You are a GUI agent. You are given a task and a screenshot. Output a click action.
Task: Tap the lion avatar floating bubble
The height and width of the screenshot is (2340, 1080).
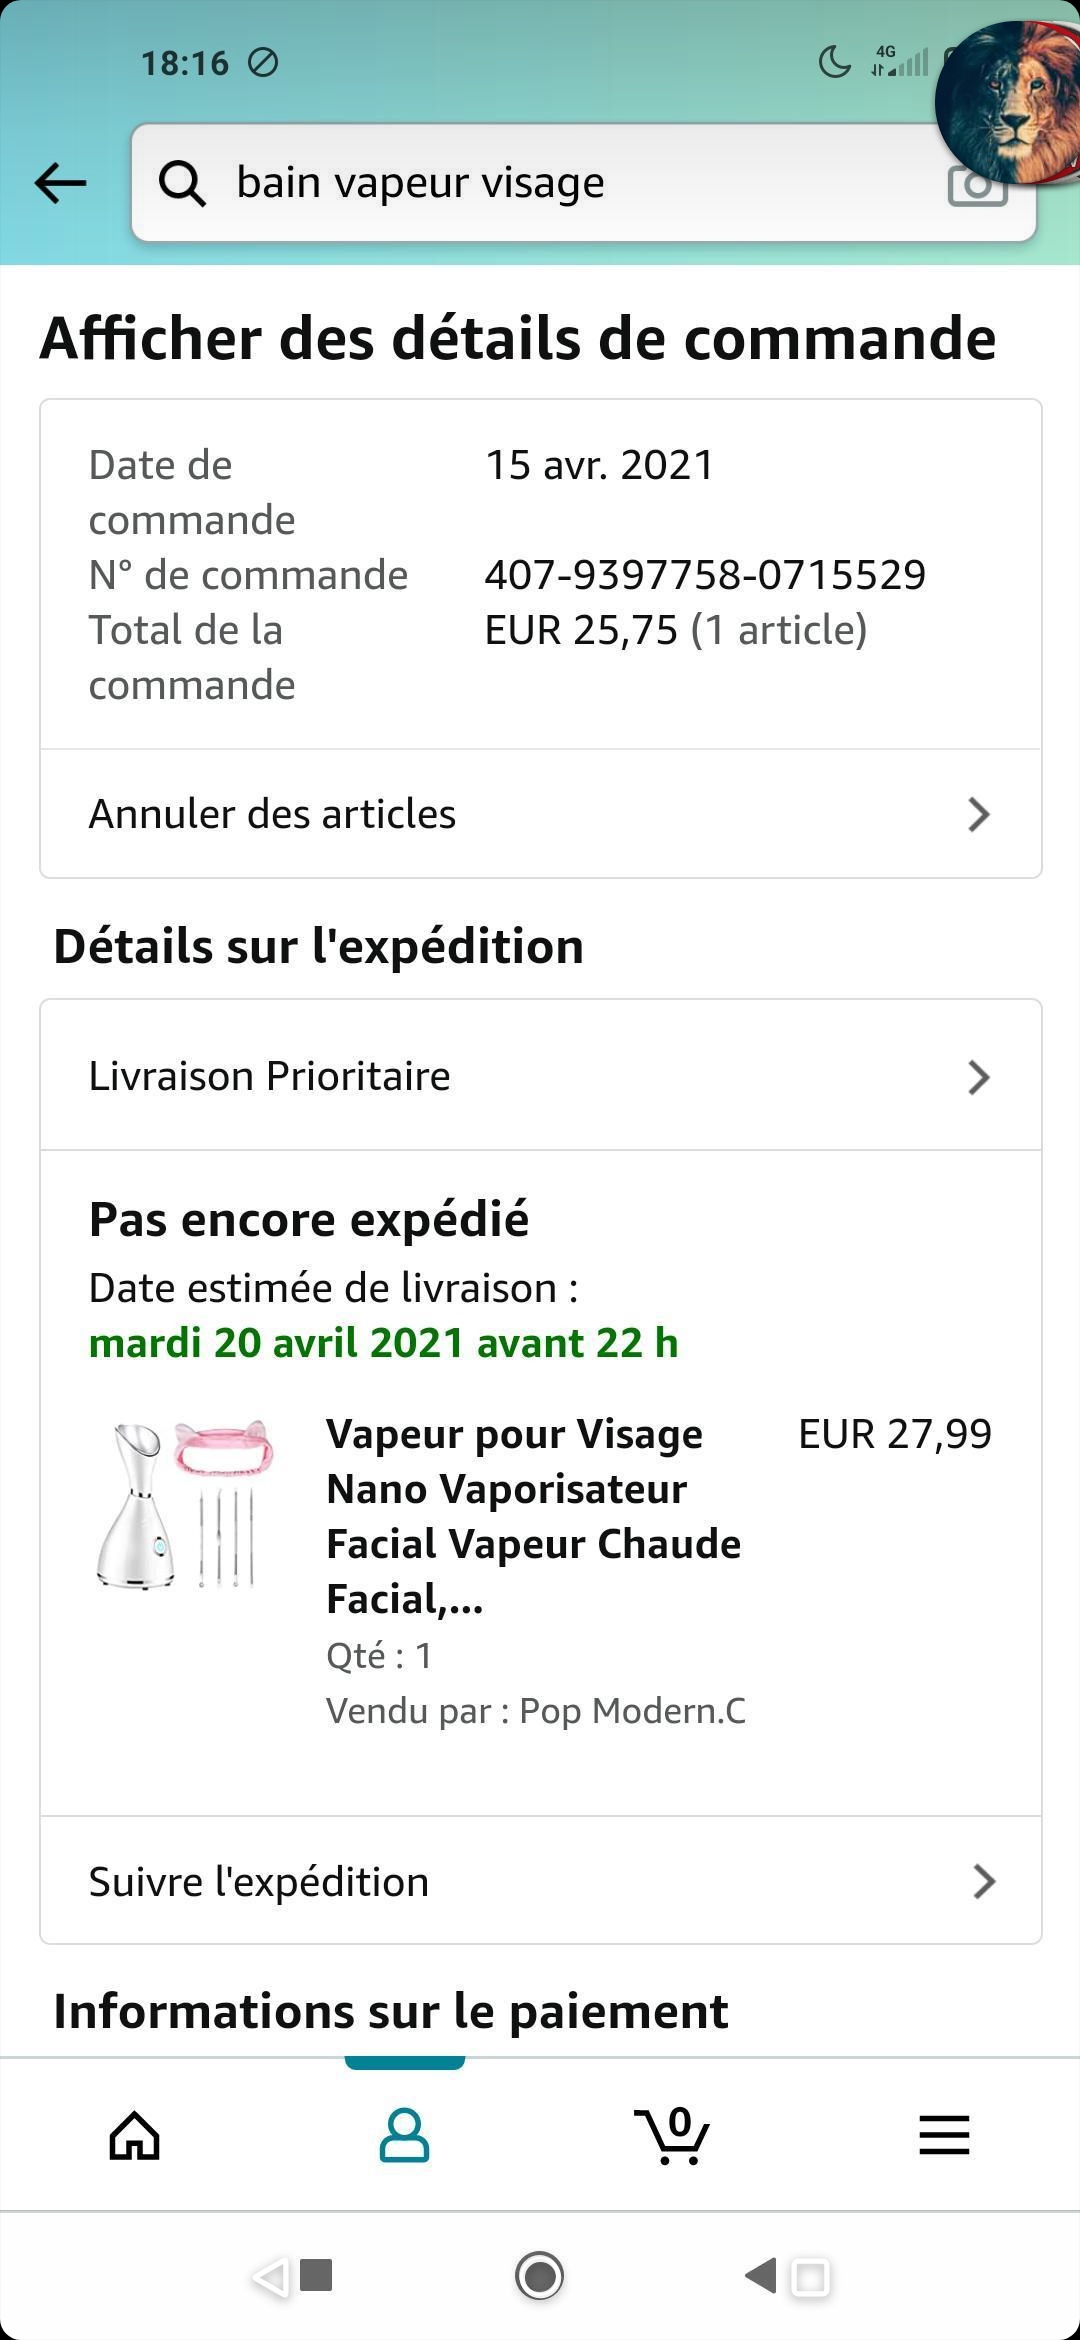(1010, 100)
